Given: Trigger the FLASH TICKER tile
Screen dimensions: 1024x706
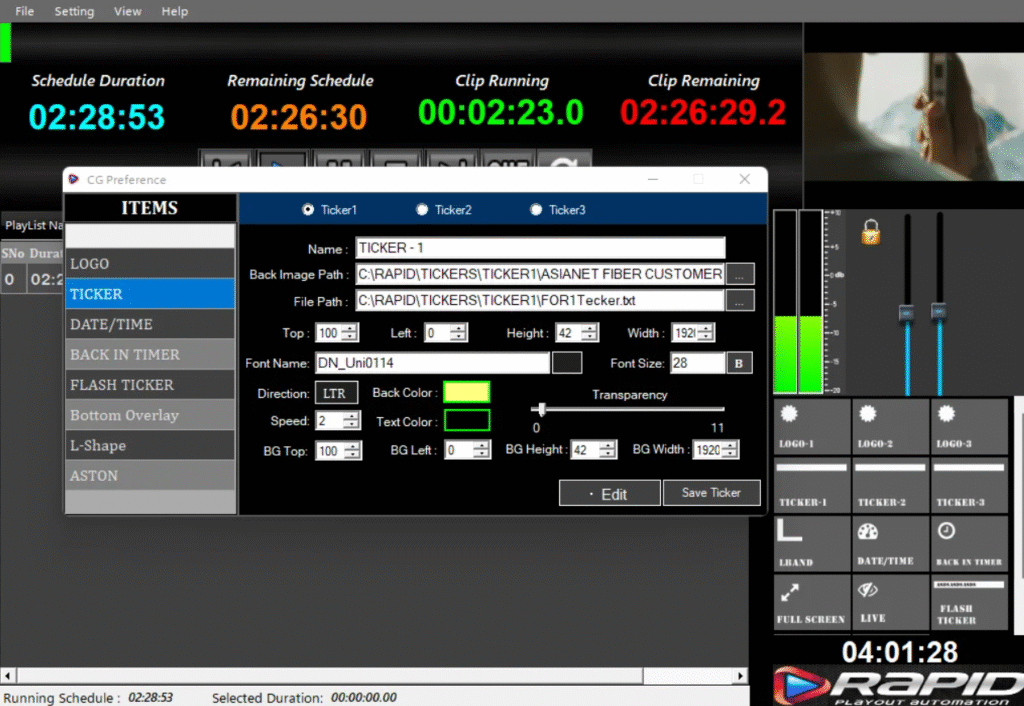Looking at the screenshot, I should pyautogui.click(x=968, y=602).
